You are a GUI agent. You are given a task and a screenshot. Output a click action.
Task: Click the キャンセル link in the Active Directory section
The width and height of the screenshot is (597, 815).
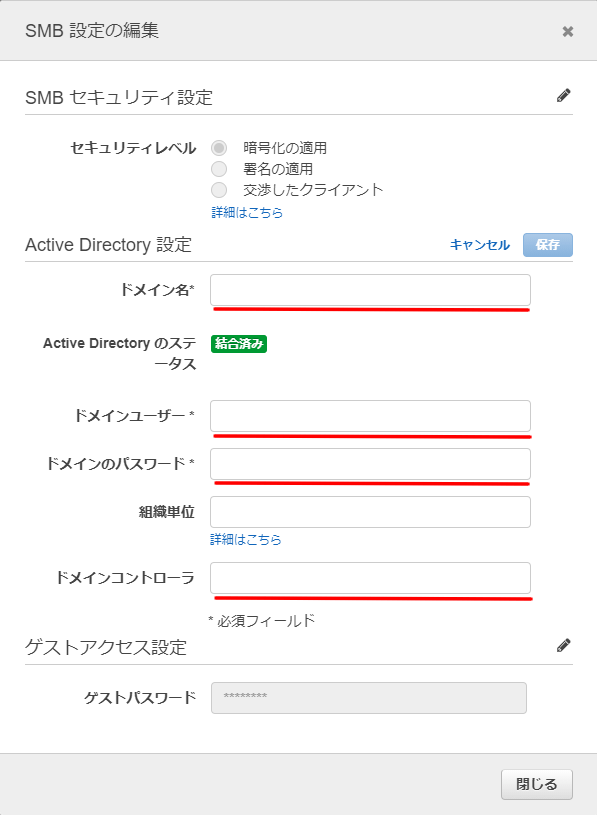point(480,245)
